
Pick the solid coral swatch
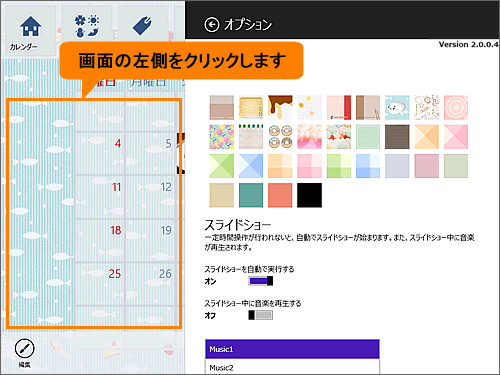pos(280,195)
